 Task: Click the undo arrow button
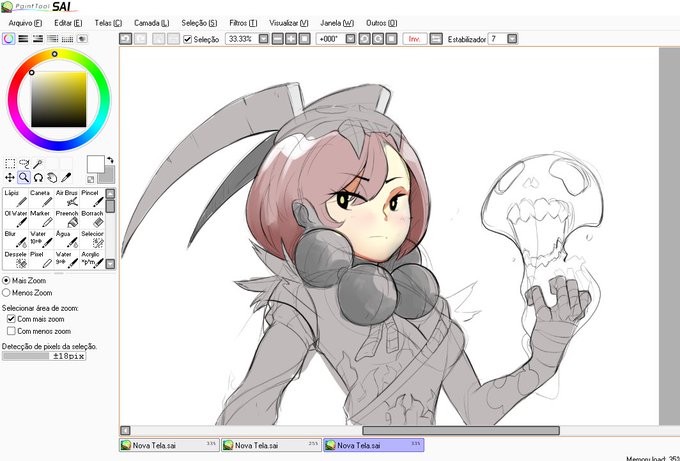[x=125, y=39]
